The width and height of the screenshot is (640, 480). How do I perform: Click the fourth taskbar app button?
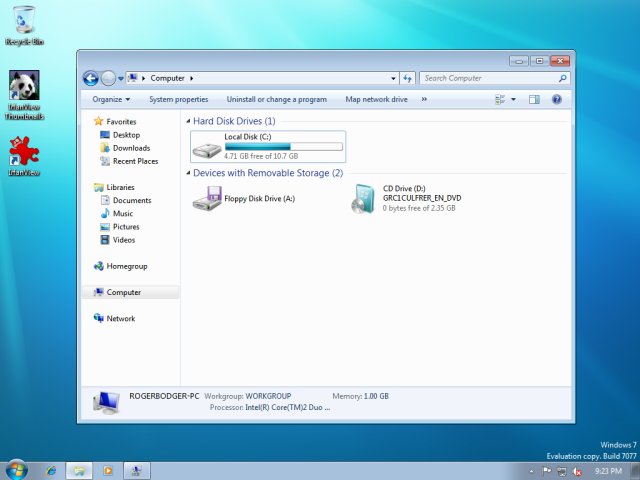pos(137,471)
